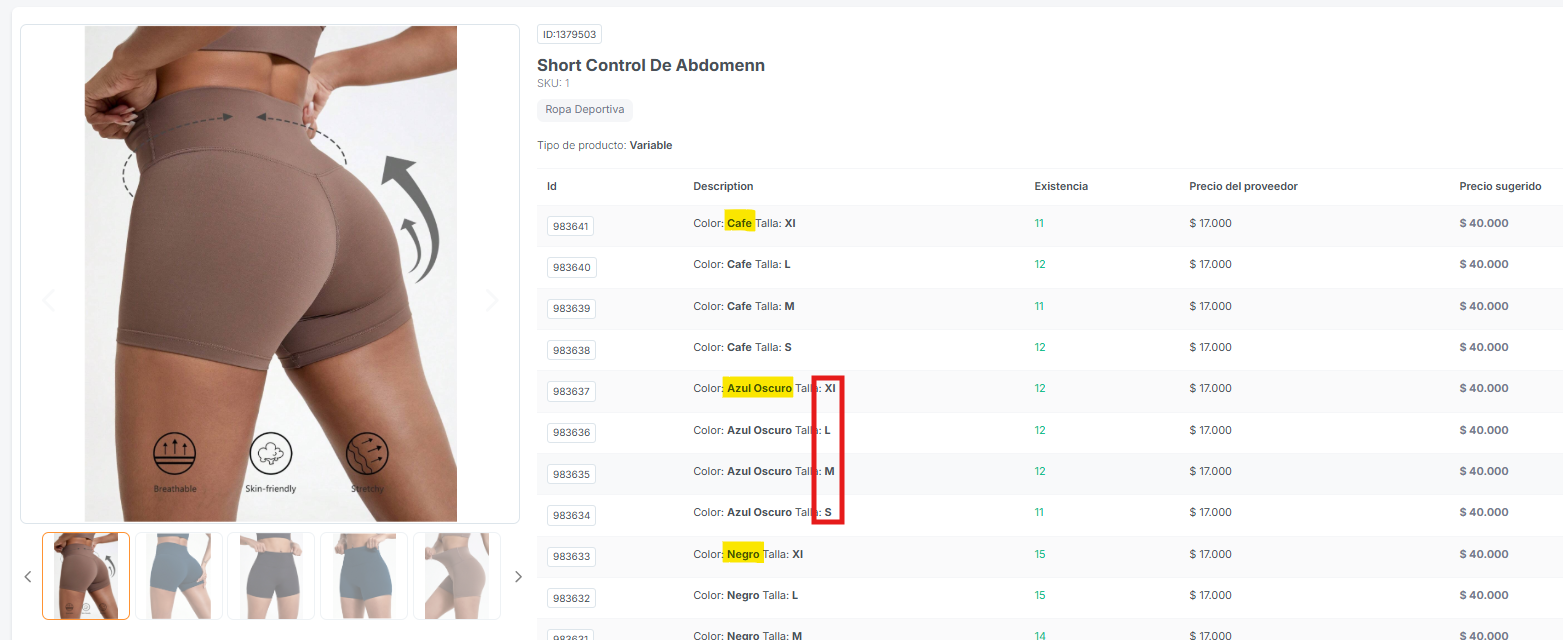This screenshot has height=640, width=1563.
Task: Select fourth thumbnail with blue shorts front view
Action: pyautogui.click(x=364, y=576)
